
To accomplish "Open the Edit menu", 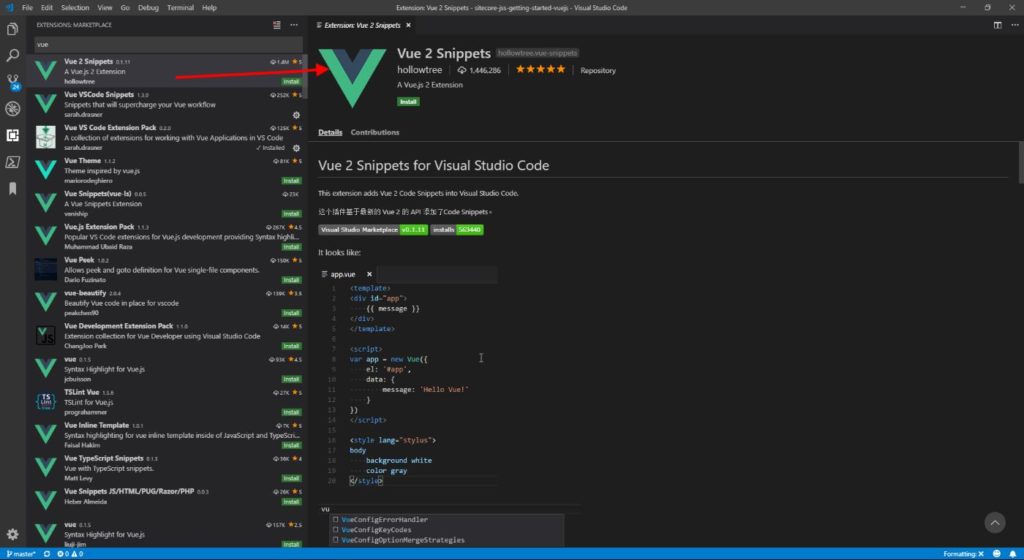I will pyautogui.click(x=46, y=8).
